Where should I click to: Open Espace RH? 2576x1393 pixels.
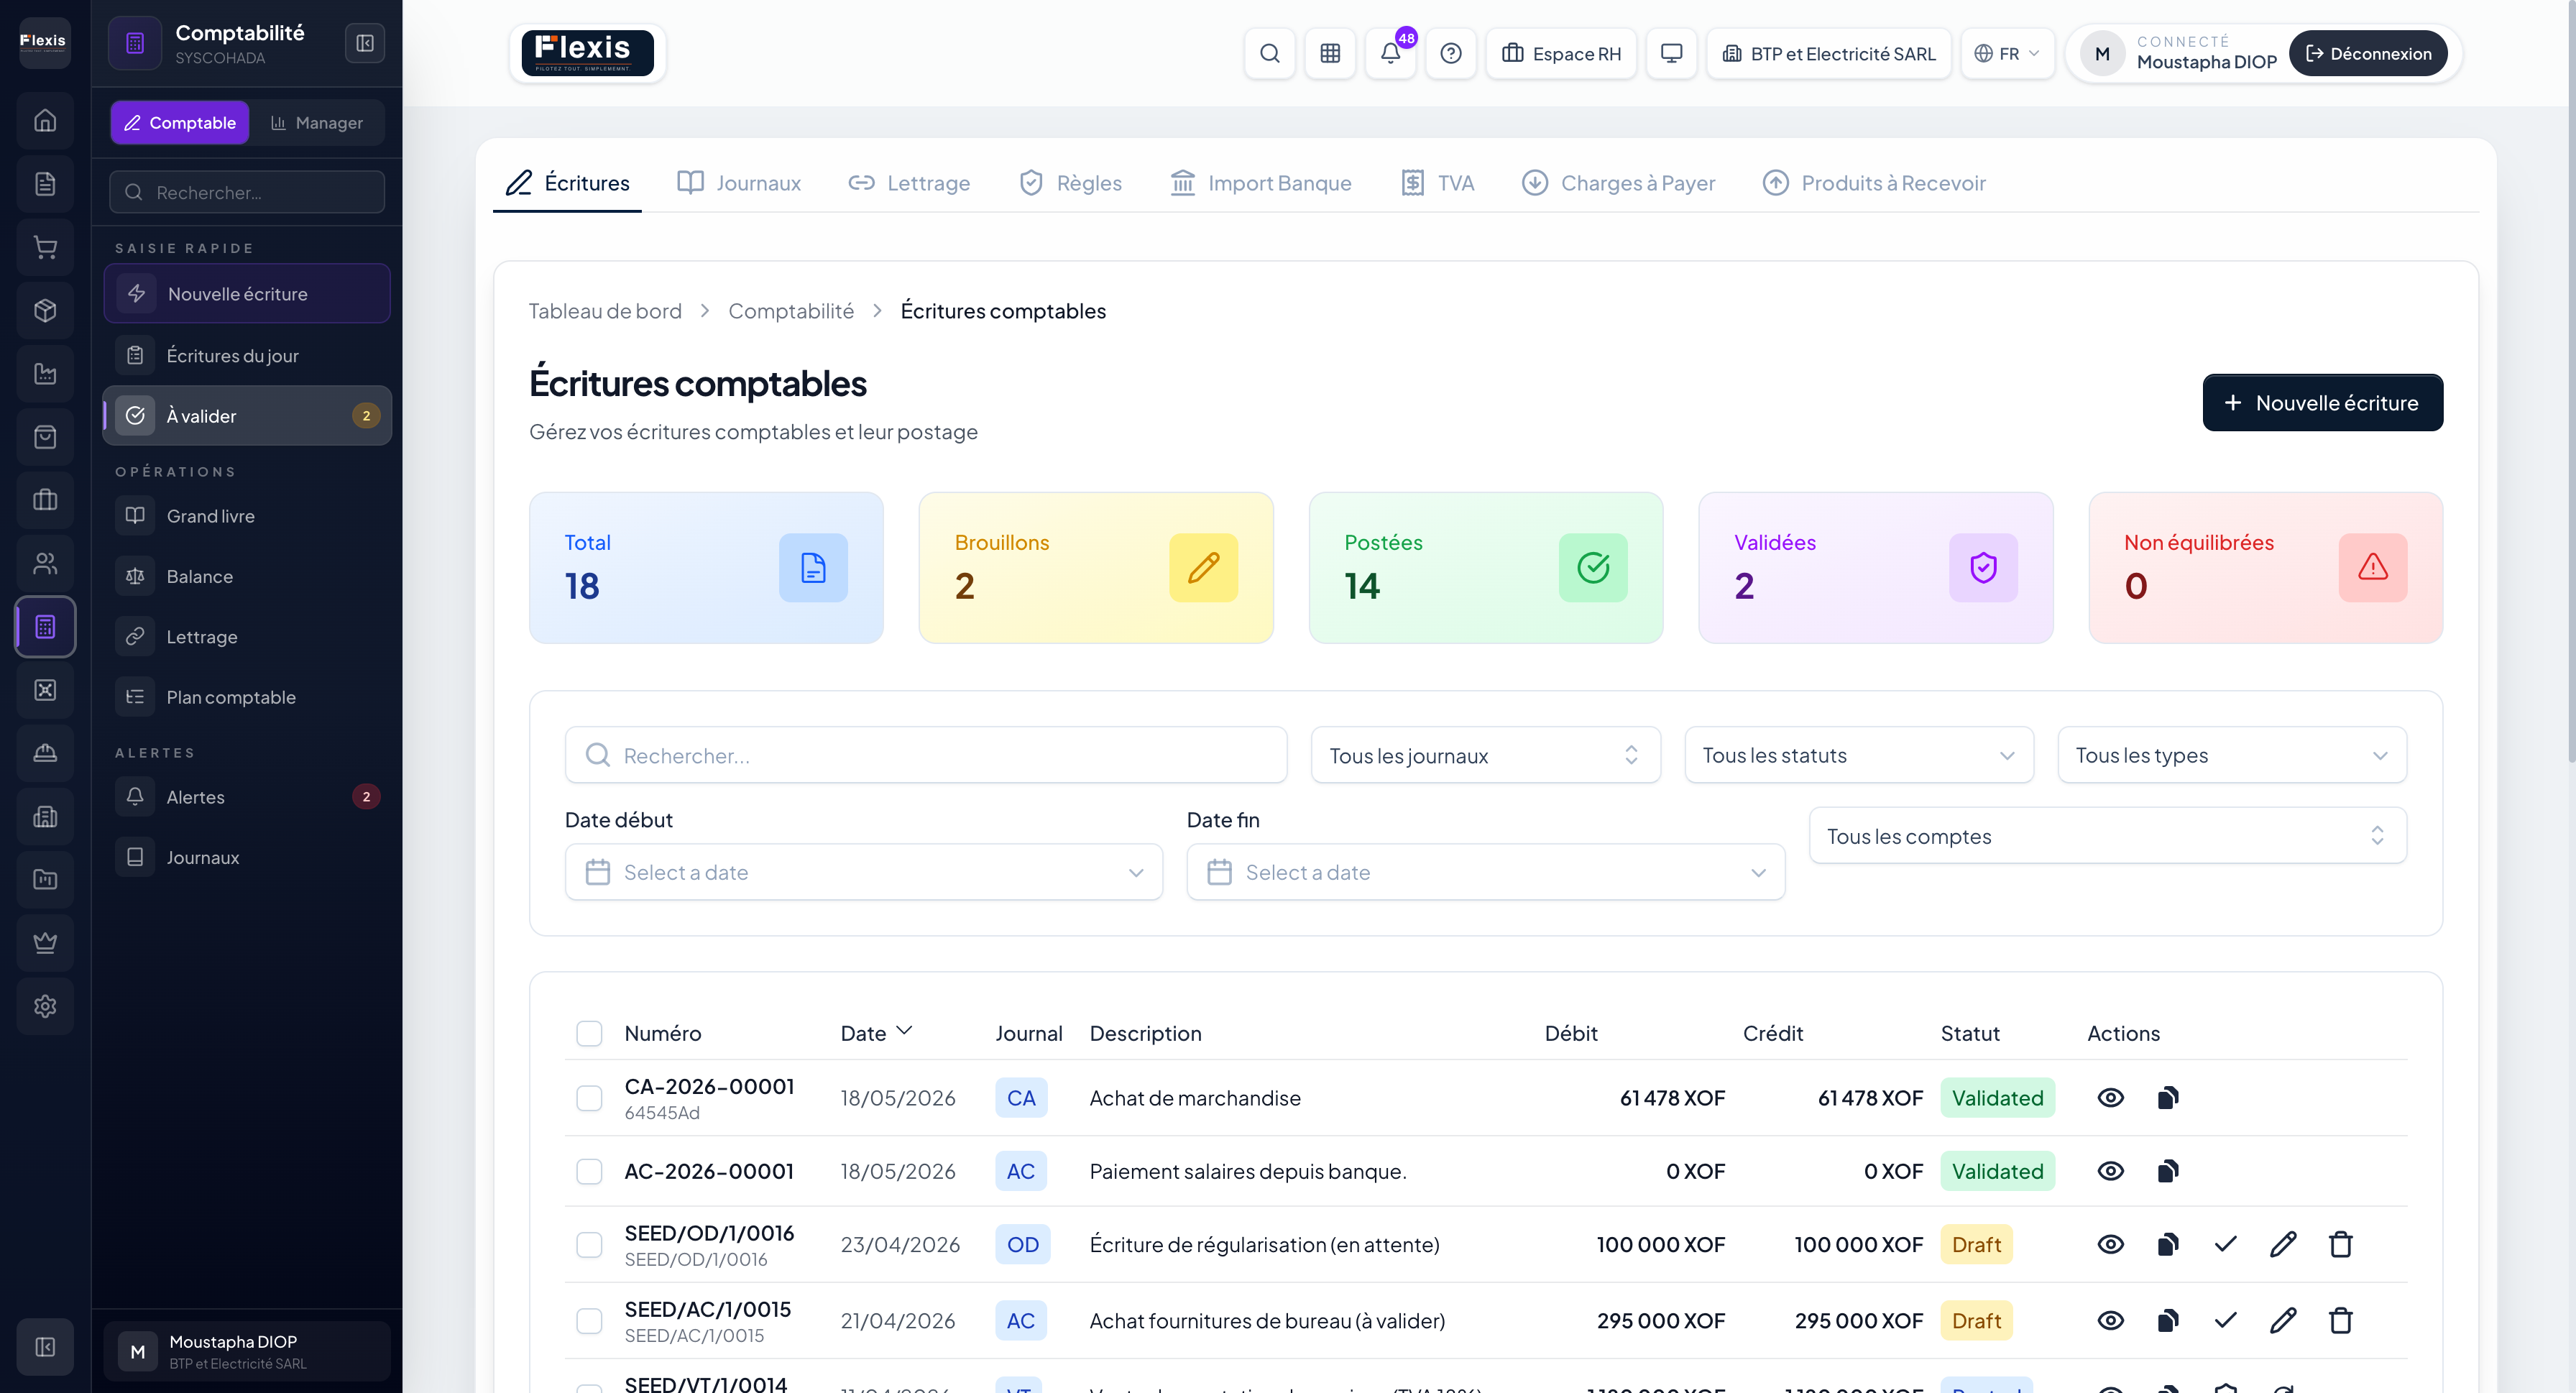tap(1560, 53)
